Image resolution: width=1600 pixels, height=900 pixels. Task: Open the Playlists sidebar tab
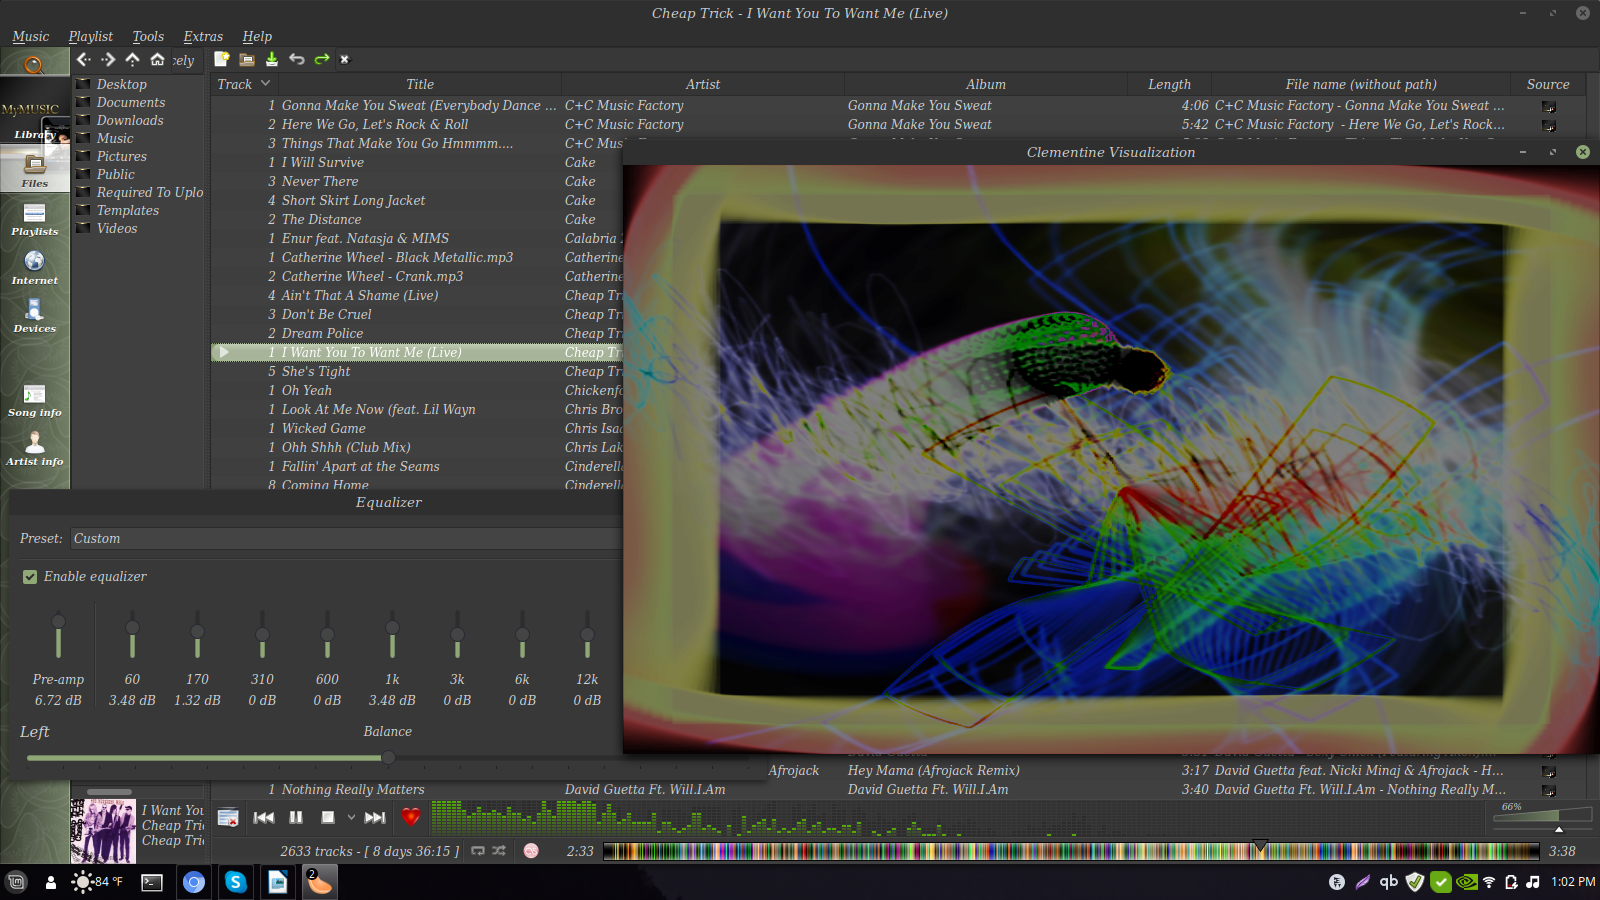pyautogui.click(x=35, y=218)
